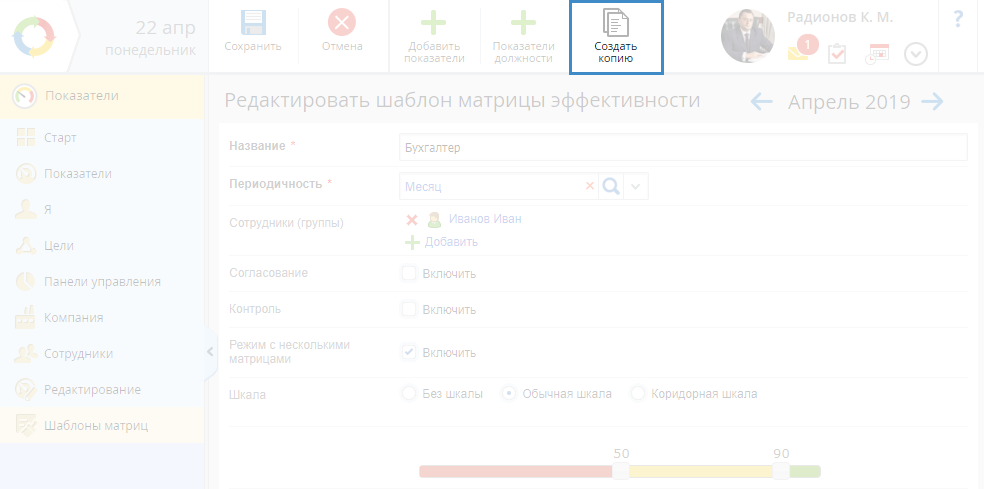Image resolution: width=984 pixels, height=489 pixels.
Task: Click the Save (Сохранить) floppy icon
Action: pos(253,24)
